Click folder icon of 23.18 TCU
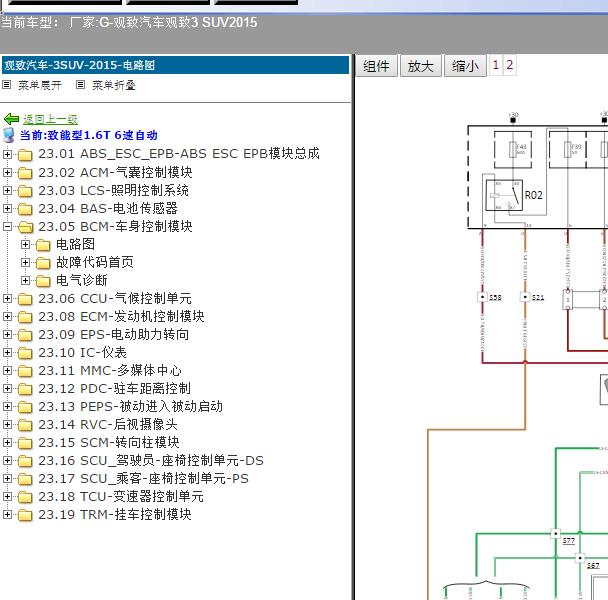This screenshot has width=608, height=600. (25, 497)
